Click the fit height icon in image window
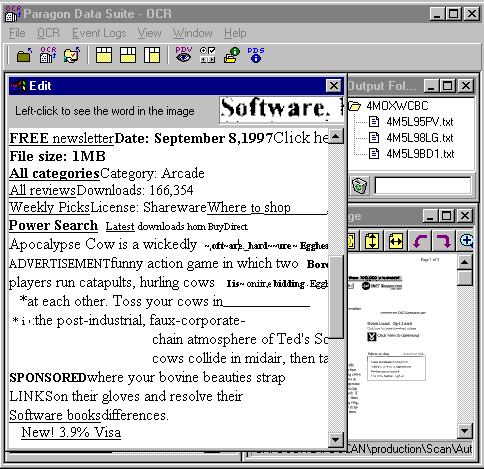The width and height of the screenshot is (484, 469). (371, 240)
